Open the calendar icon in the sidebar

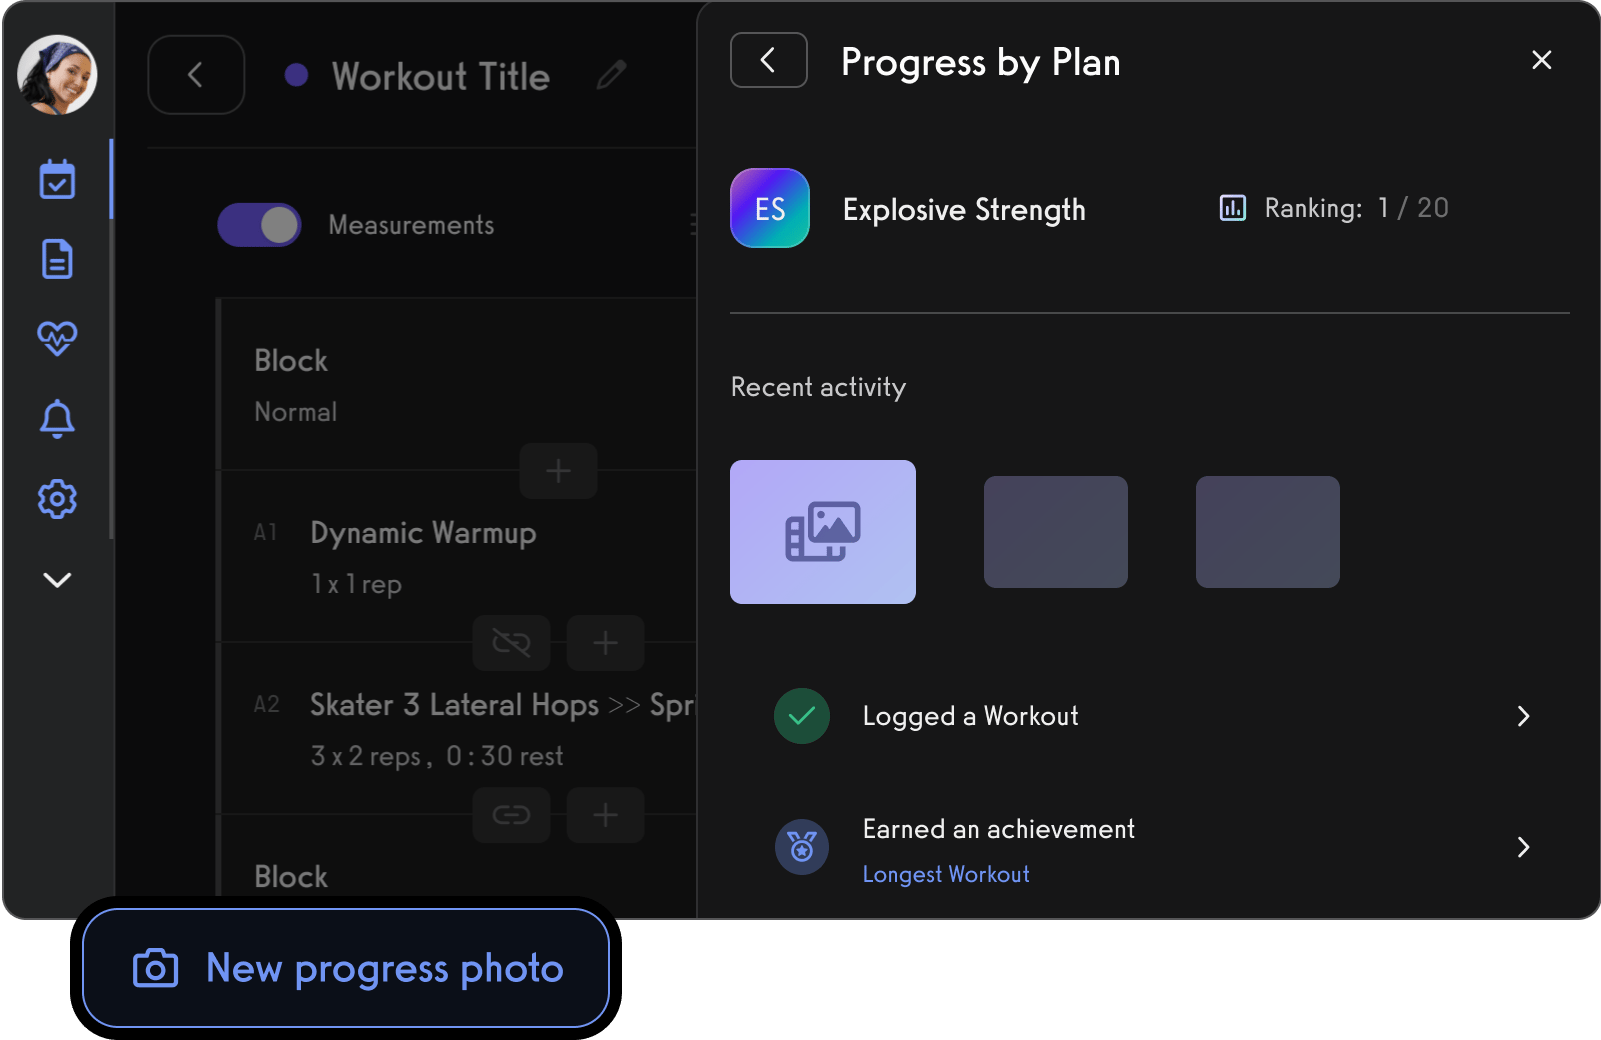57,180
